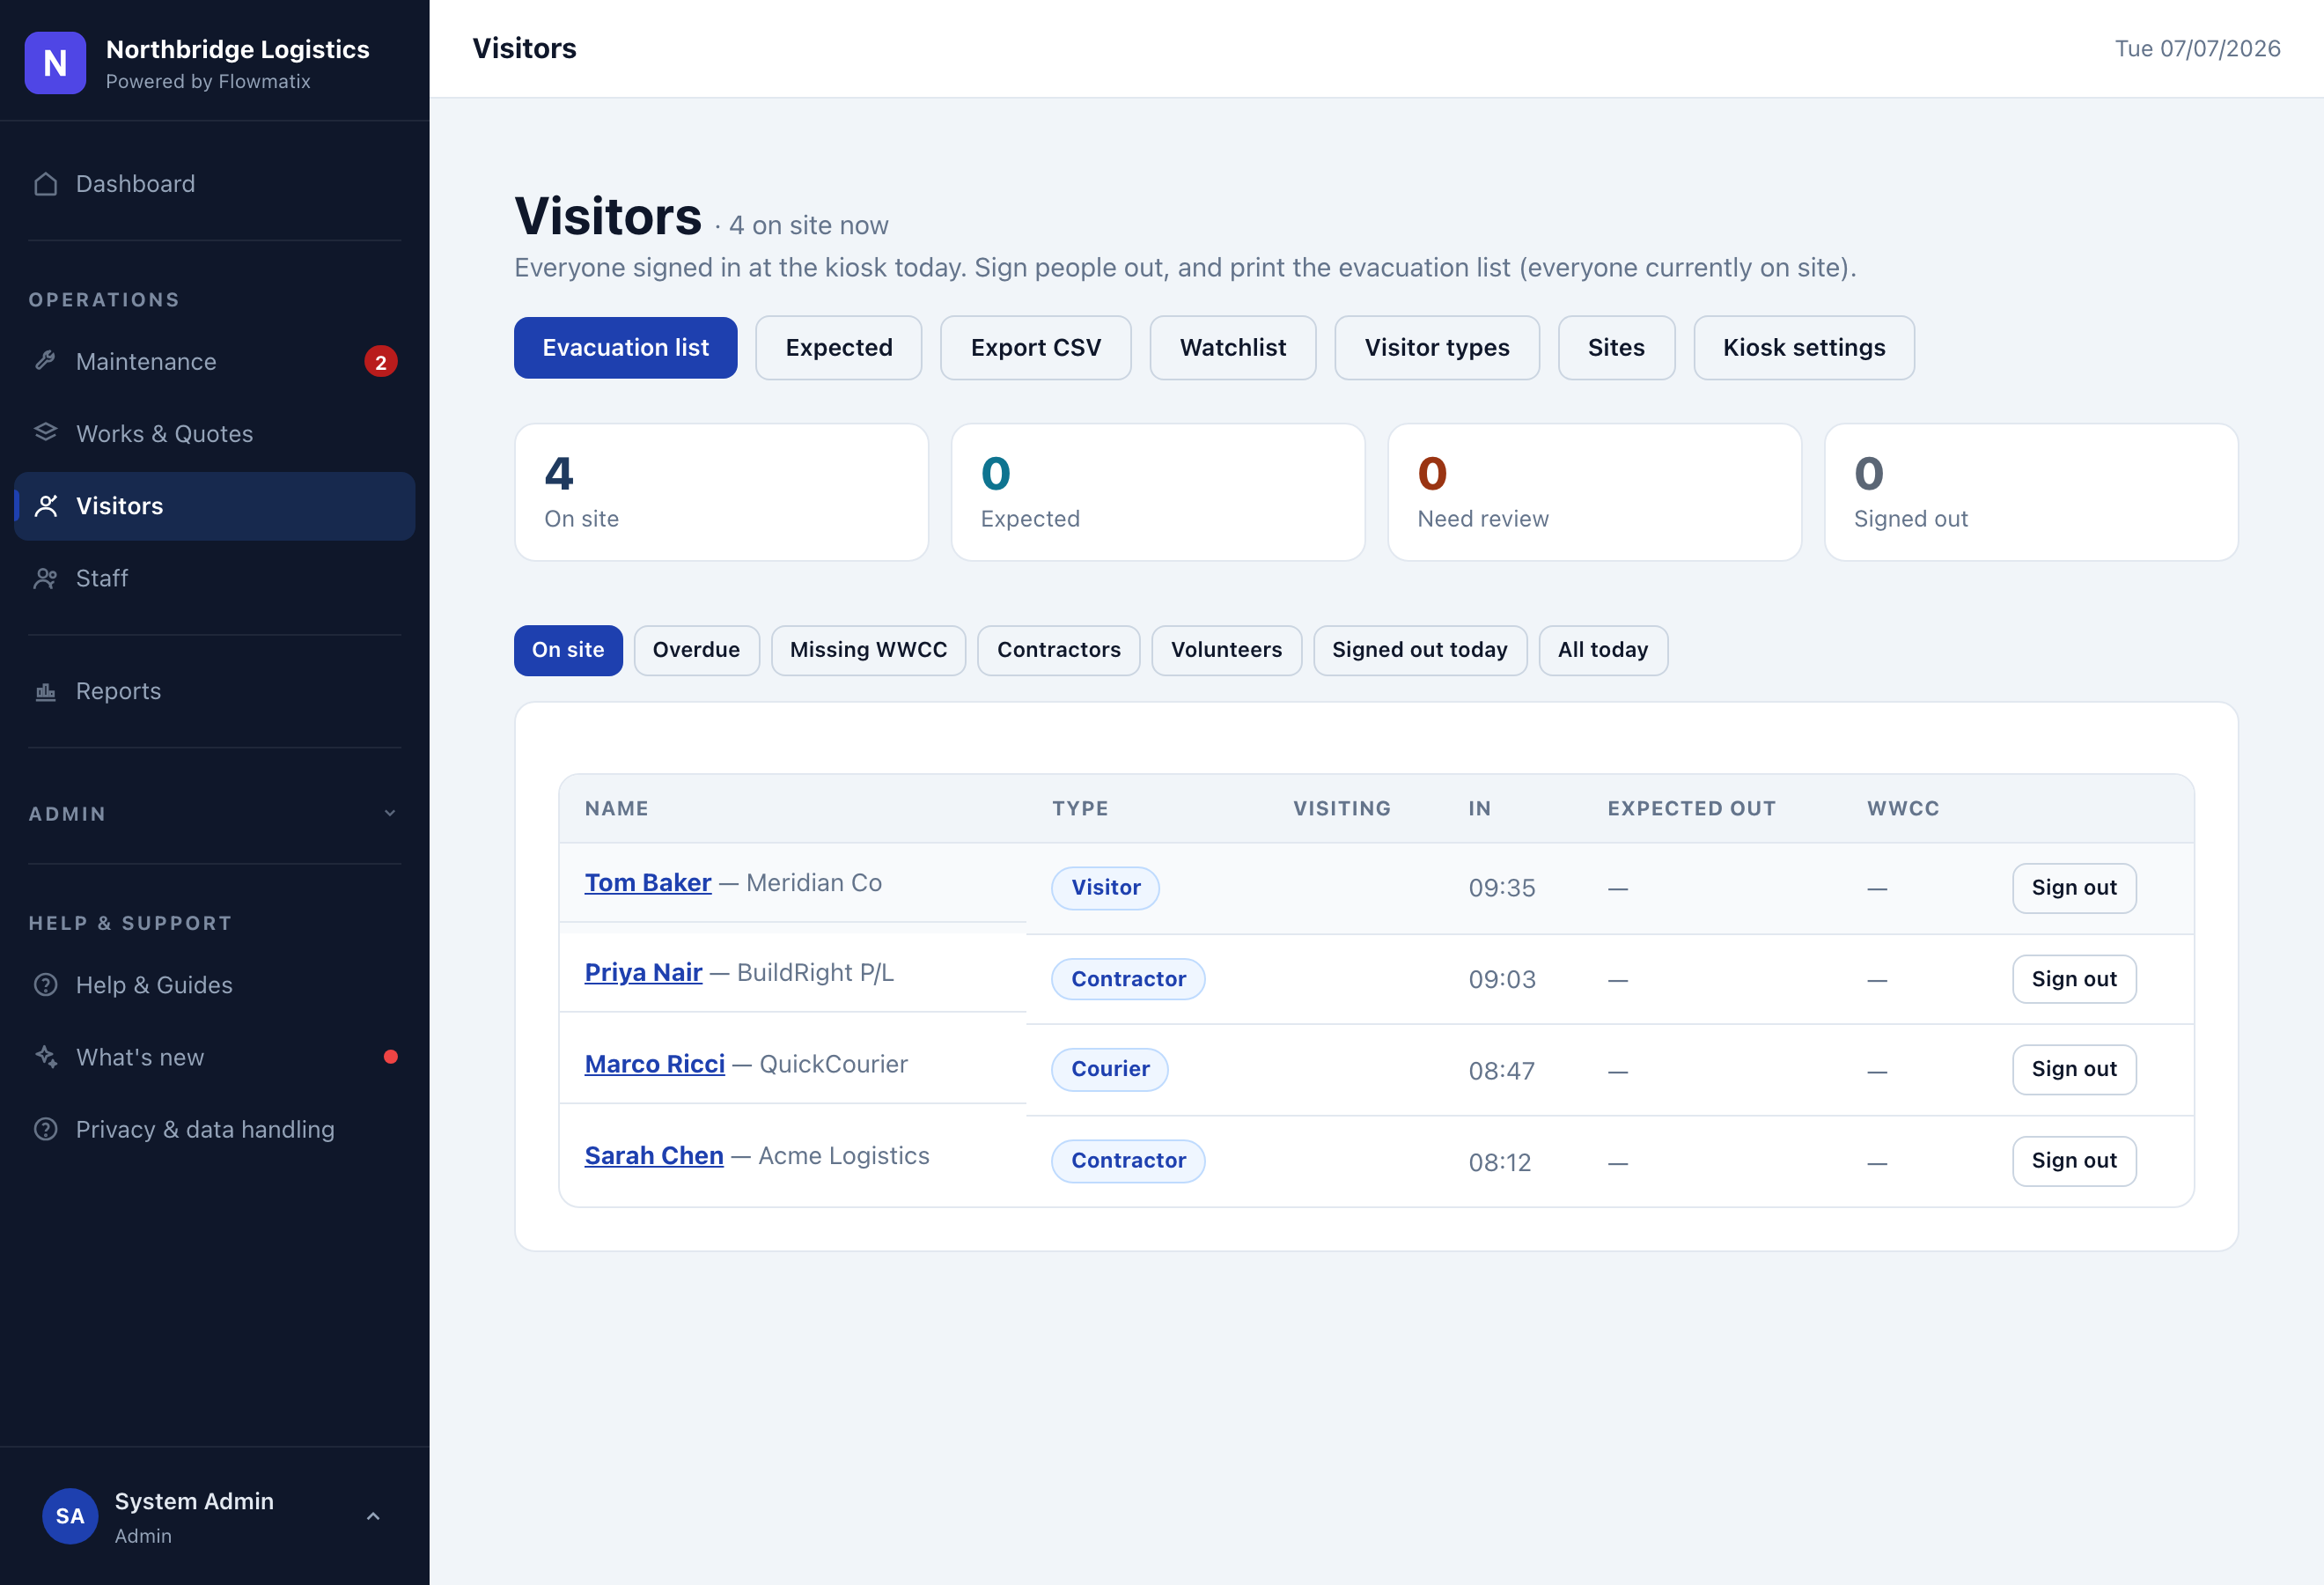Click the On site stat card

pyautogui.click(x=721, y=492)
